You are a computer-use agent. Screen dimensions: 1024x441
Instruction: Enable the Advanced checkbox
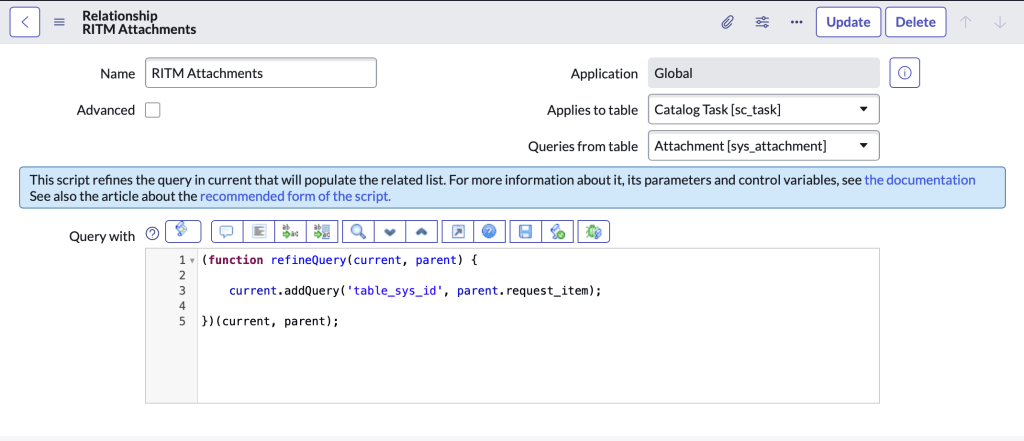tap(153, 110)
